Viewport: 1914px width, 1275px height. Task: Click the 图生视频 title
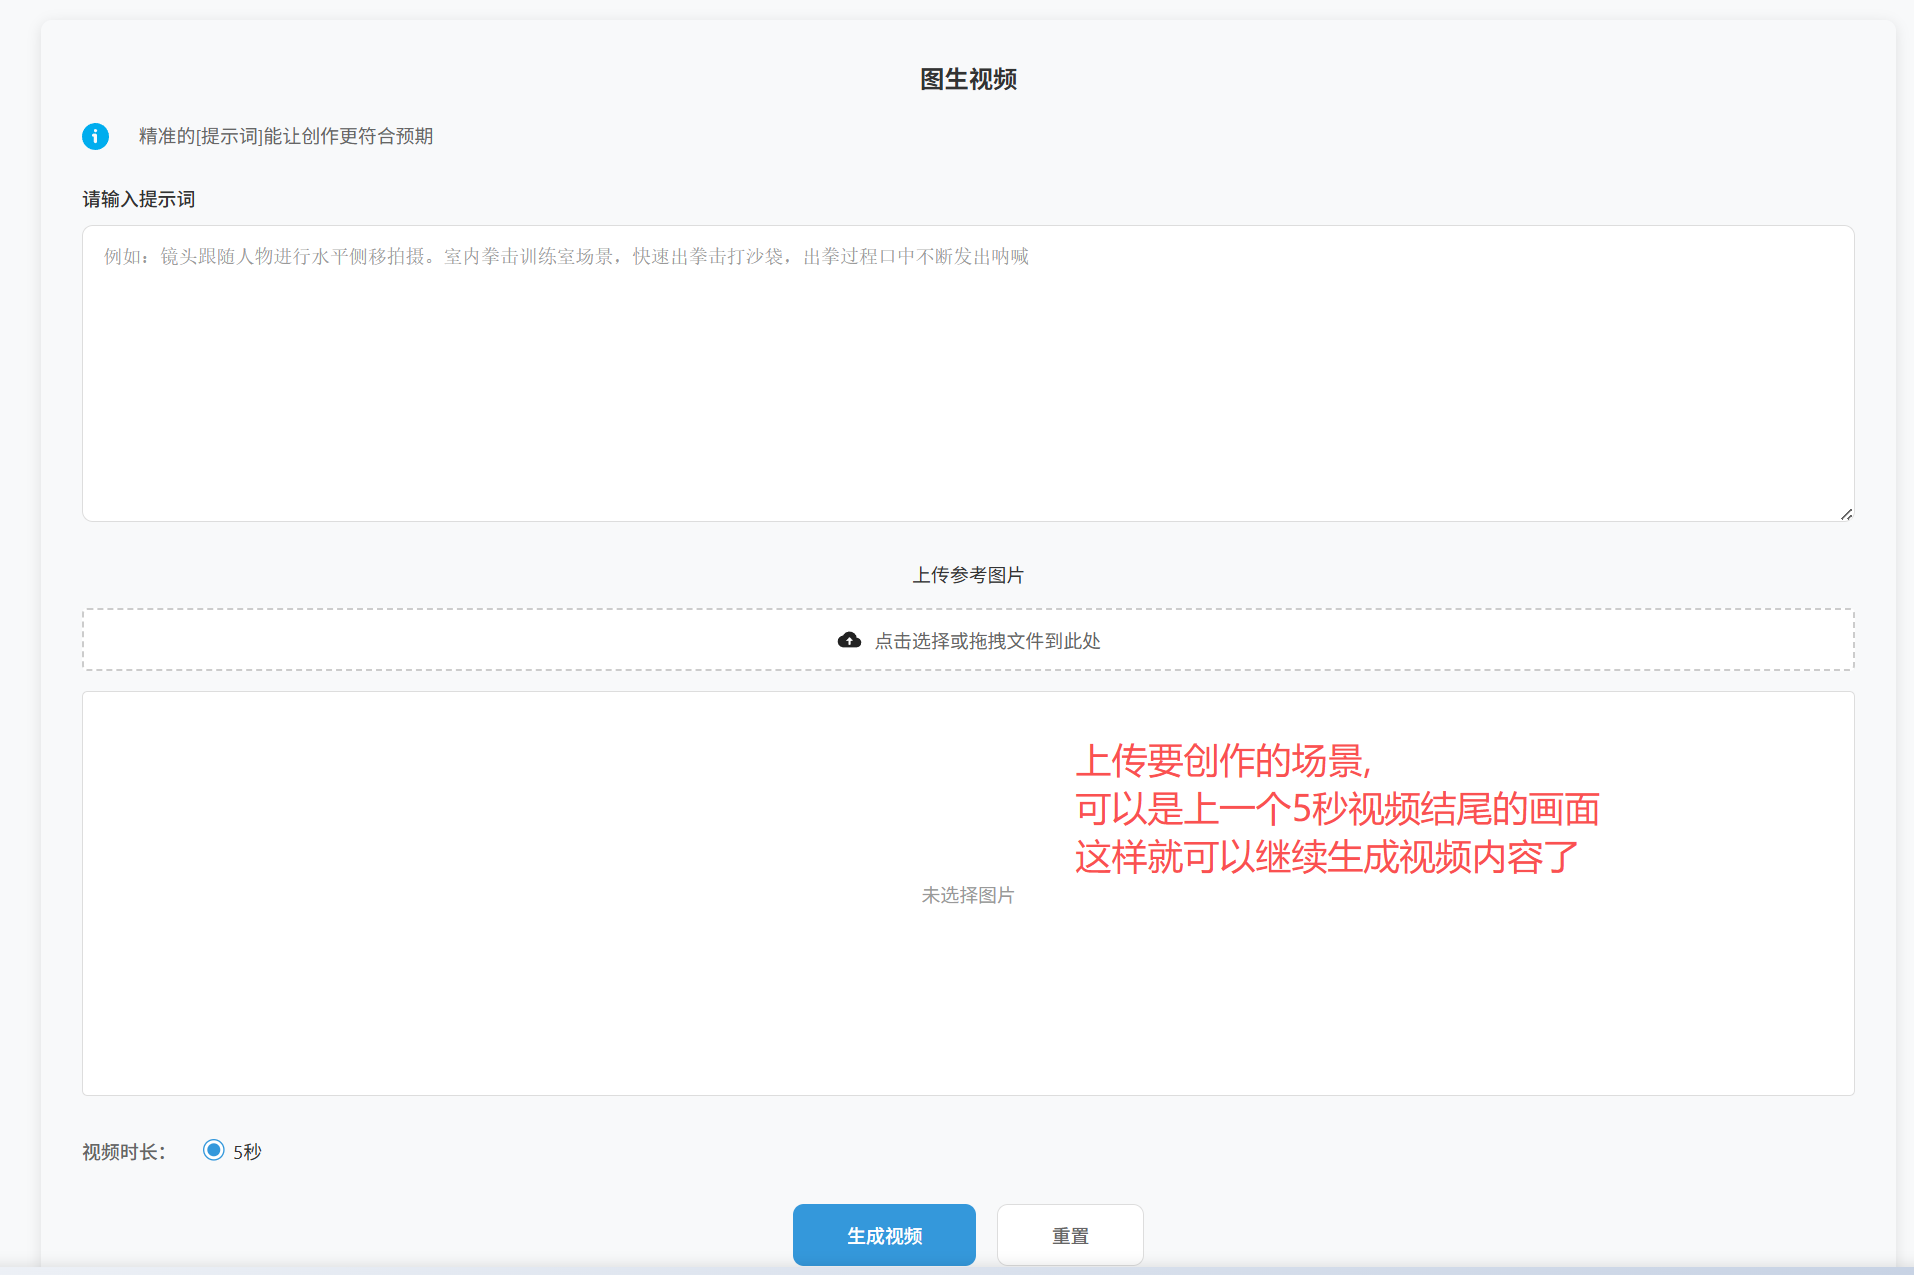click(968, 79)
